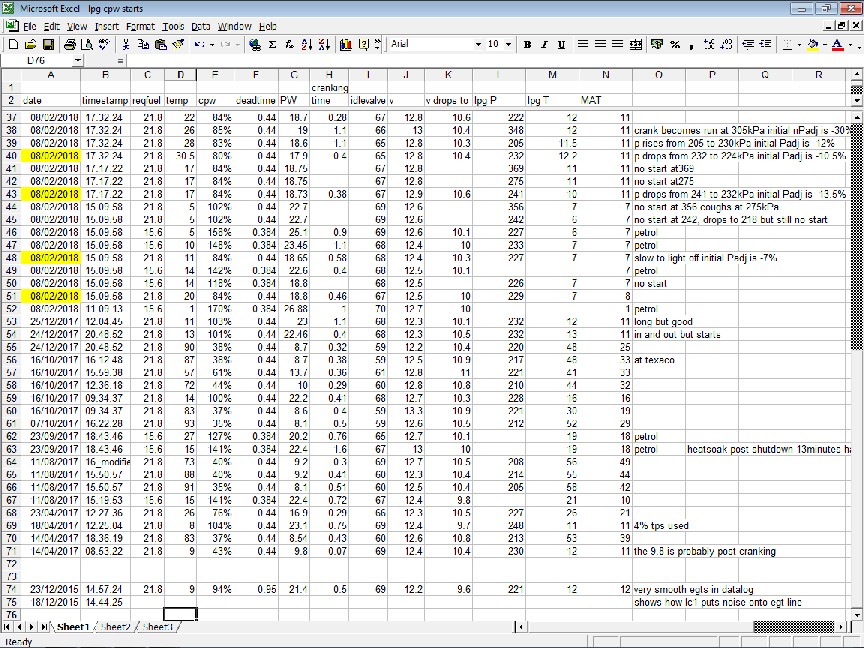Select the row 43 header

pyautogui.click(x=11, y=194)
